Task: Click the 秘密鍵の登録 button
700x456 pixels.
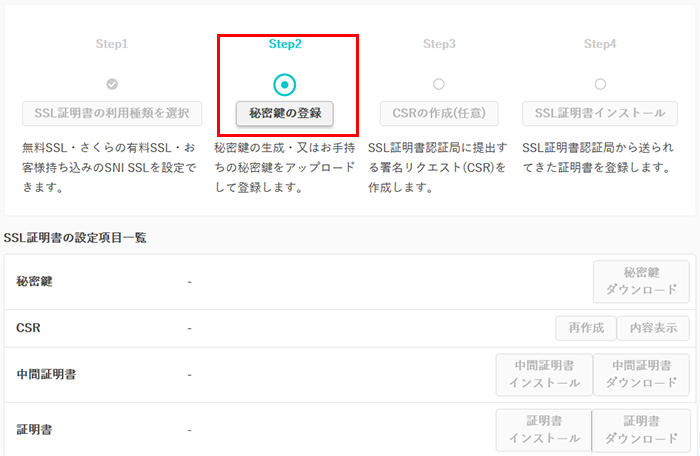Action: point(285,113)
